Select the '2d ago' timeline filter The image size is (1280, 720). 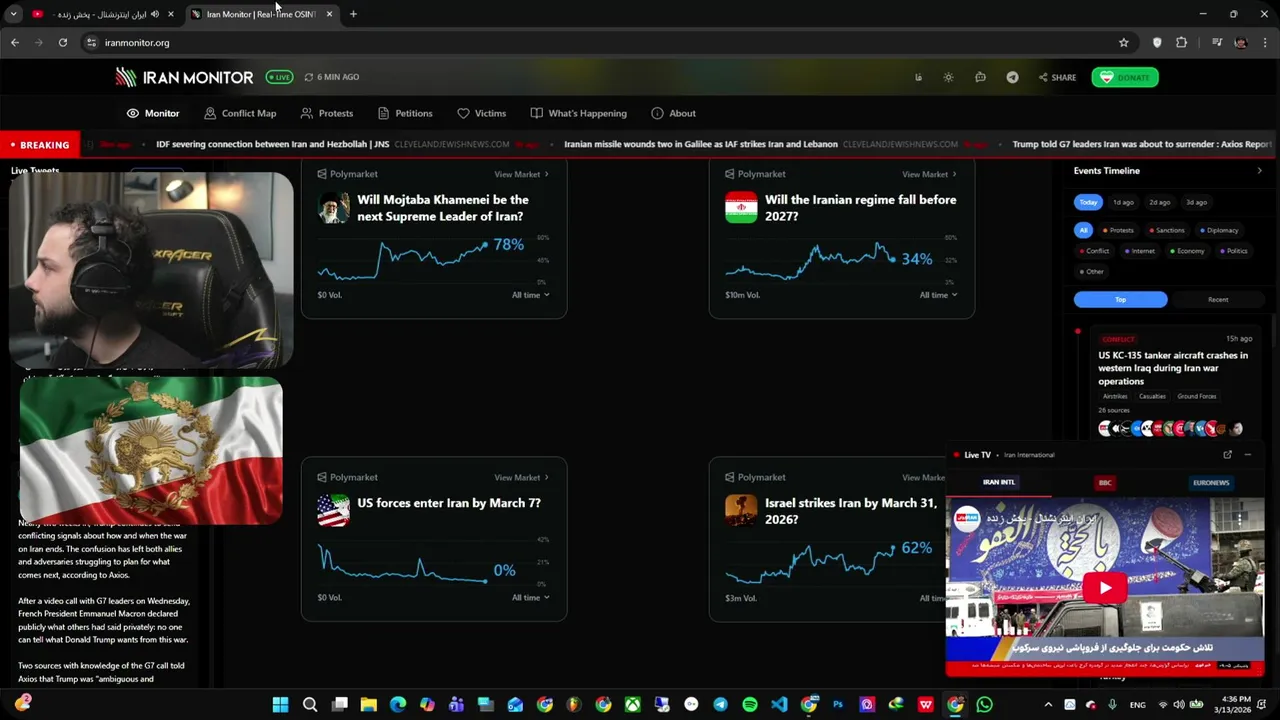point(1159,202)
